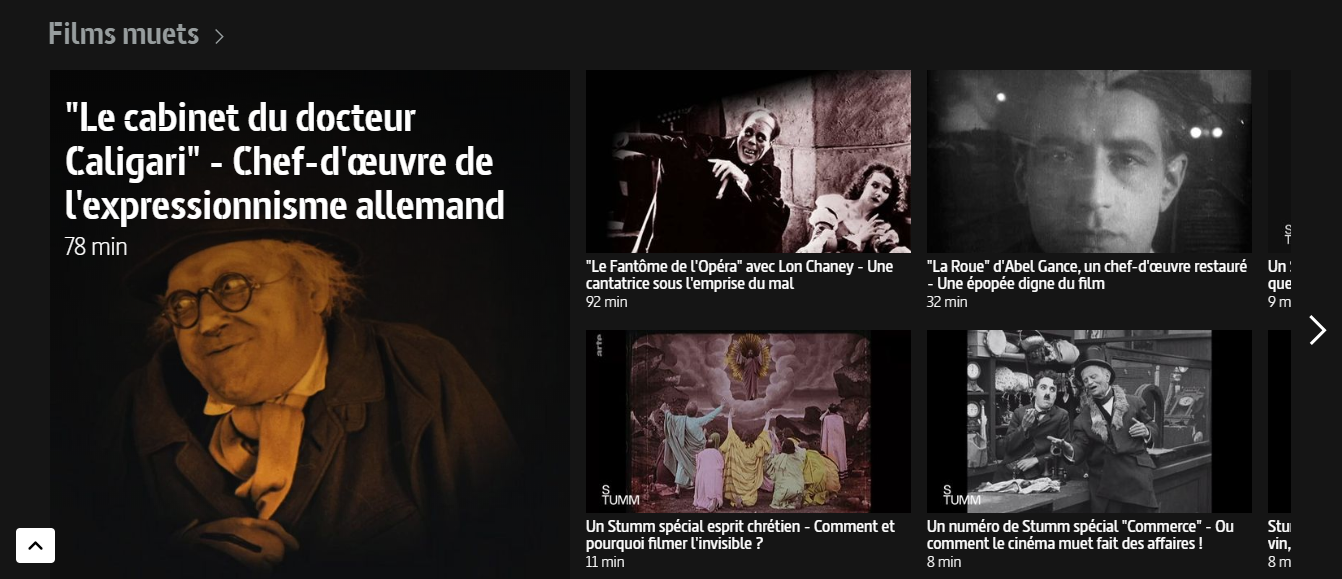Open the La Roue d'Abel Gance title link
The width and height of the screenshot is (1342, 579).
pyautogui.click(x=1087, y=275)
